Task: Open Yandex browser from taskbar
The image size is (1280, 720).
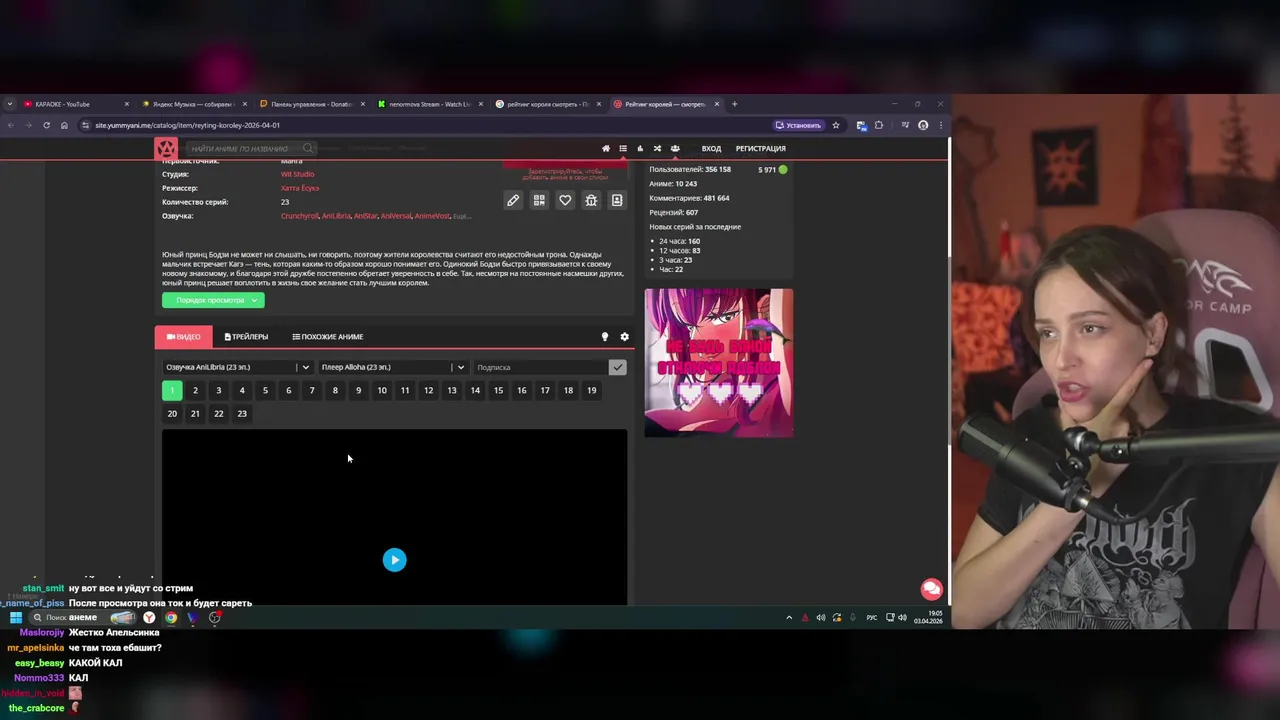Action: click(149, 618)
